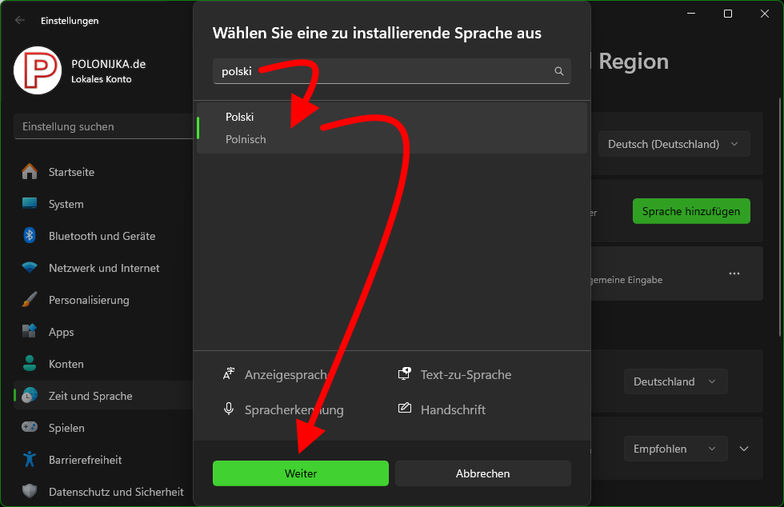Click the search magnifier icon in language box
The image size is (784, 507).
tap(559, 71)
